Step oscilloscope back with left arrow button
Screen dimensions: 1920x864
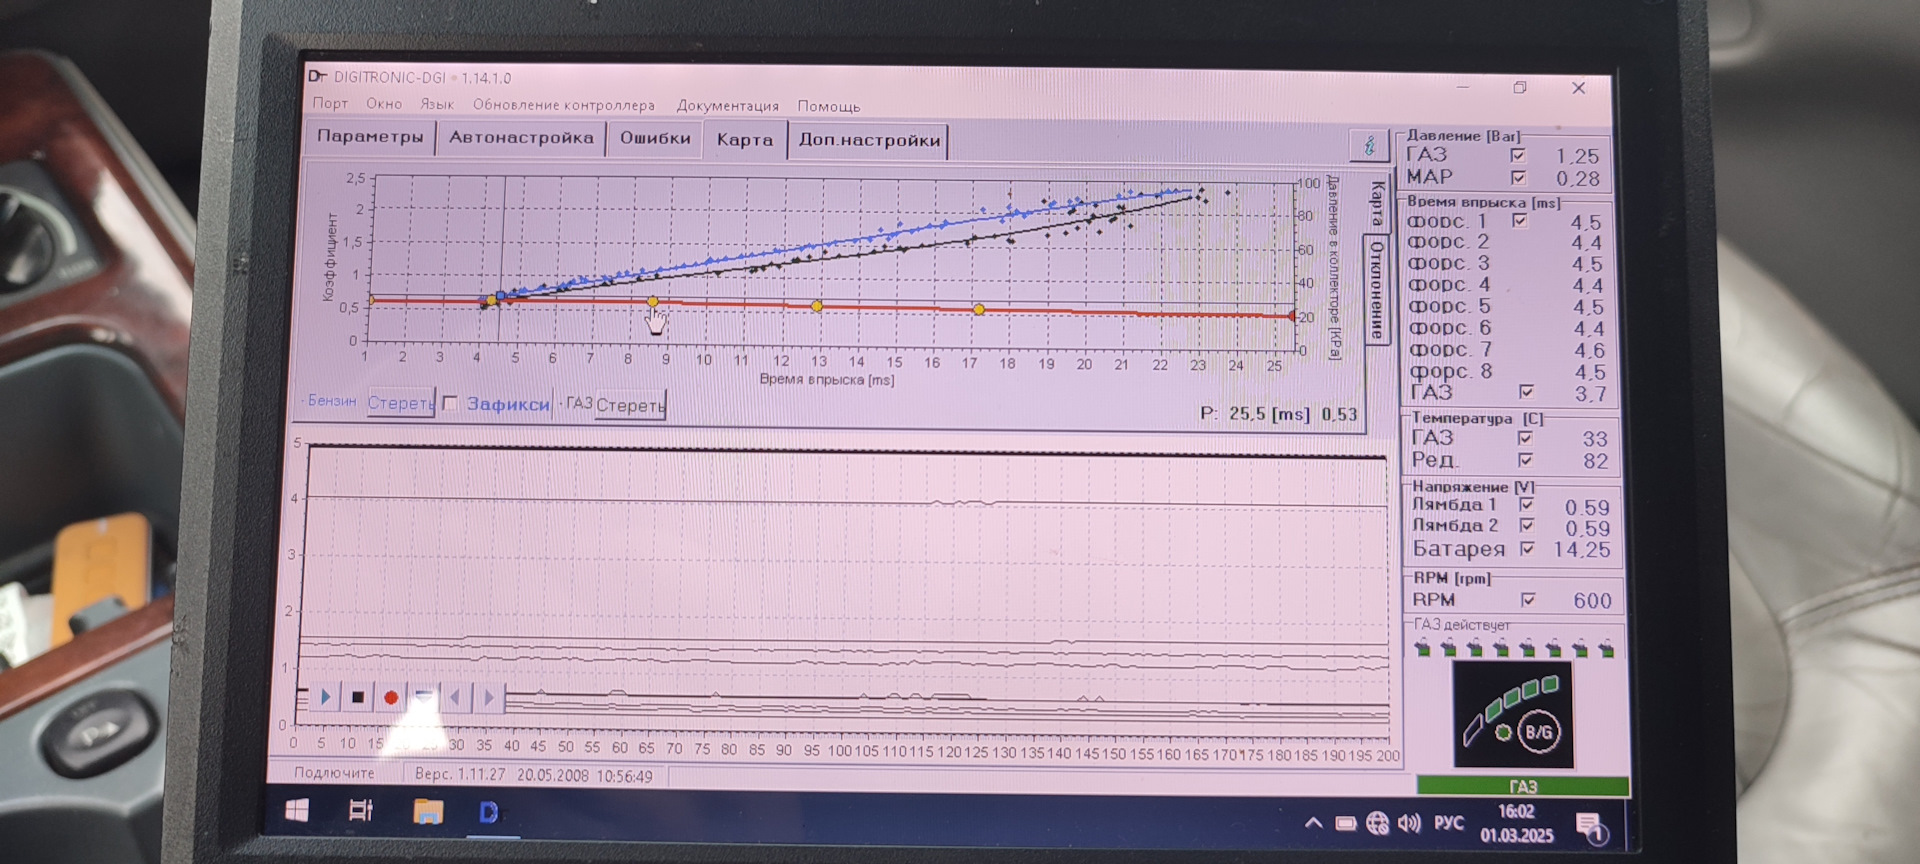coord(456,697)
